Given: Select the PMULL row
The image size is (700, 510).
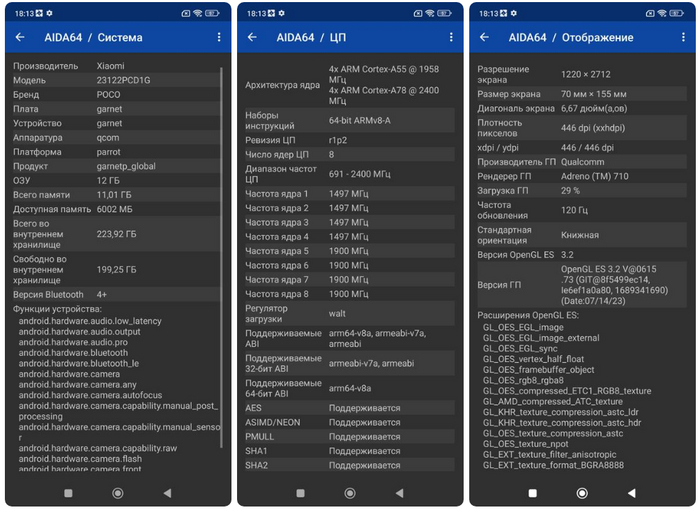Looking at the screenshot, I should [350, 437].
